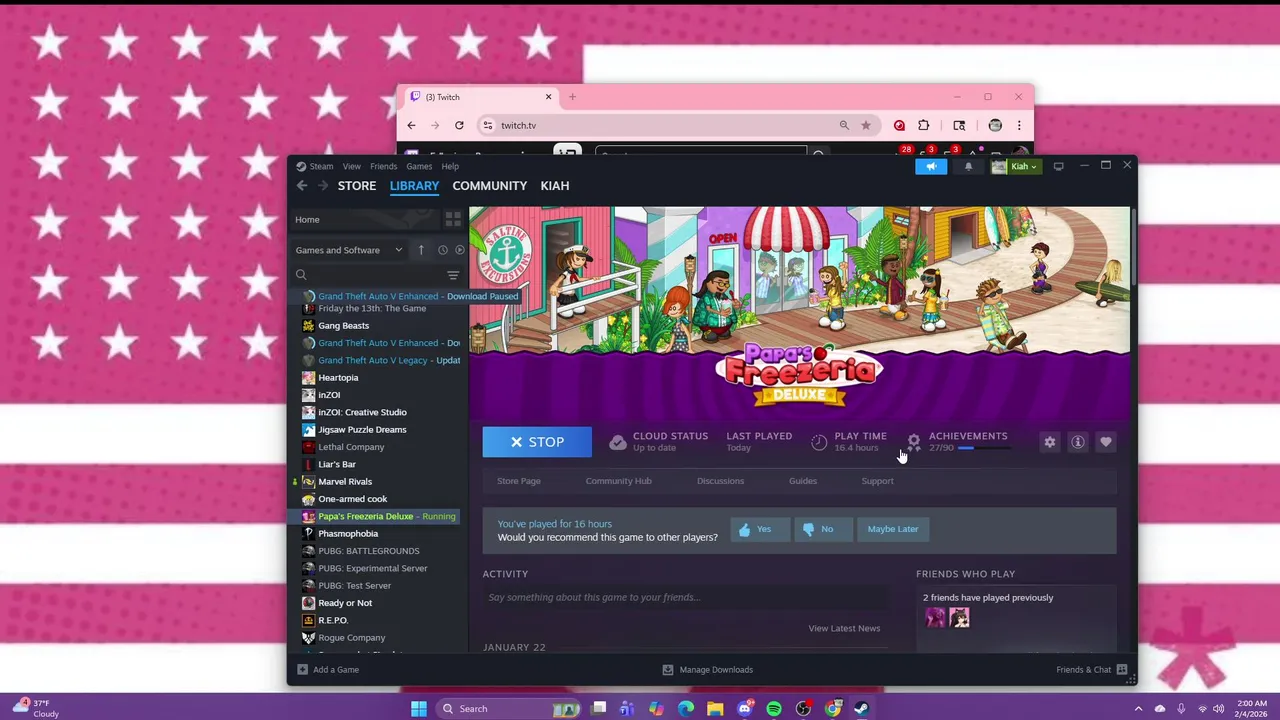Open the Help menu
Viewport: 1280px width, 720px height.
450,166
